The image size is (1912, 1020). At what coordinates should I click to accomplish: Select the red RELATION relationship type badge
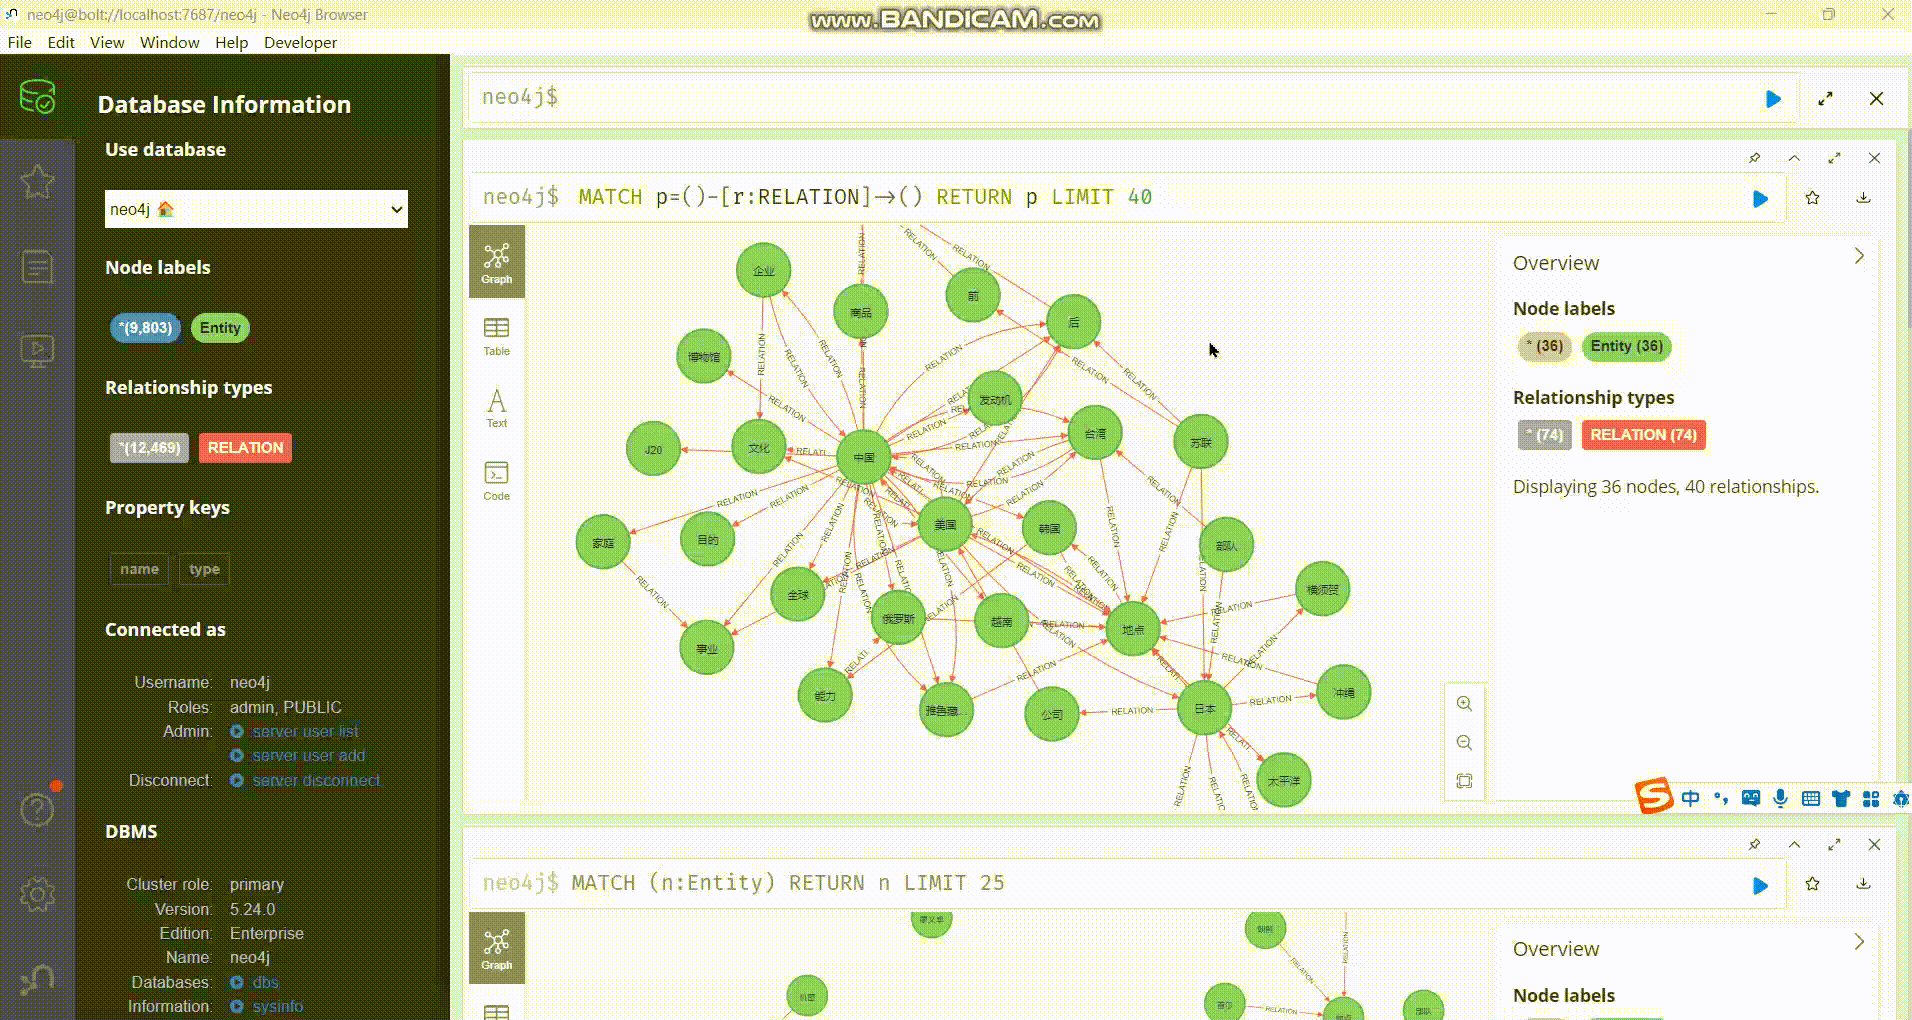245,448
